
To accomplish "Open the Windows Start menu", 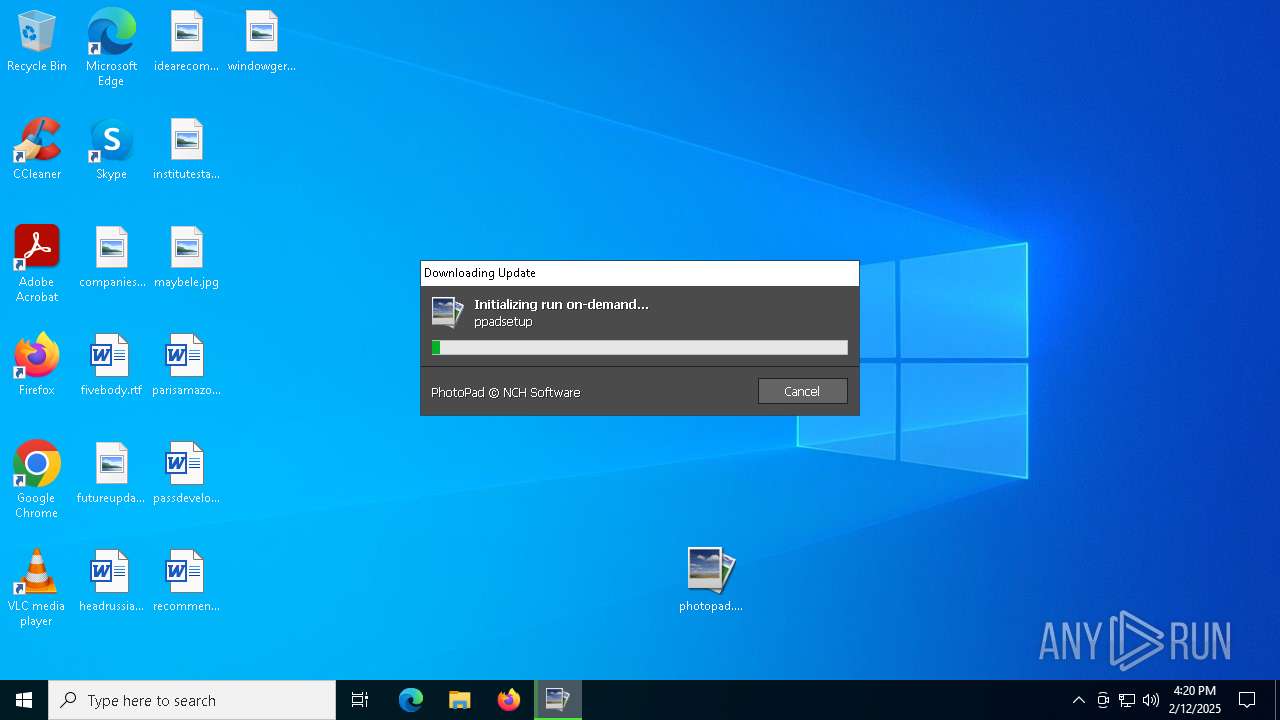I will pyautogui.click(x=24, y=700).
